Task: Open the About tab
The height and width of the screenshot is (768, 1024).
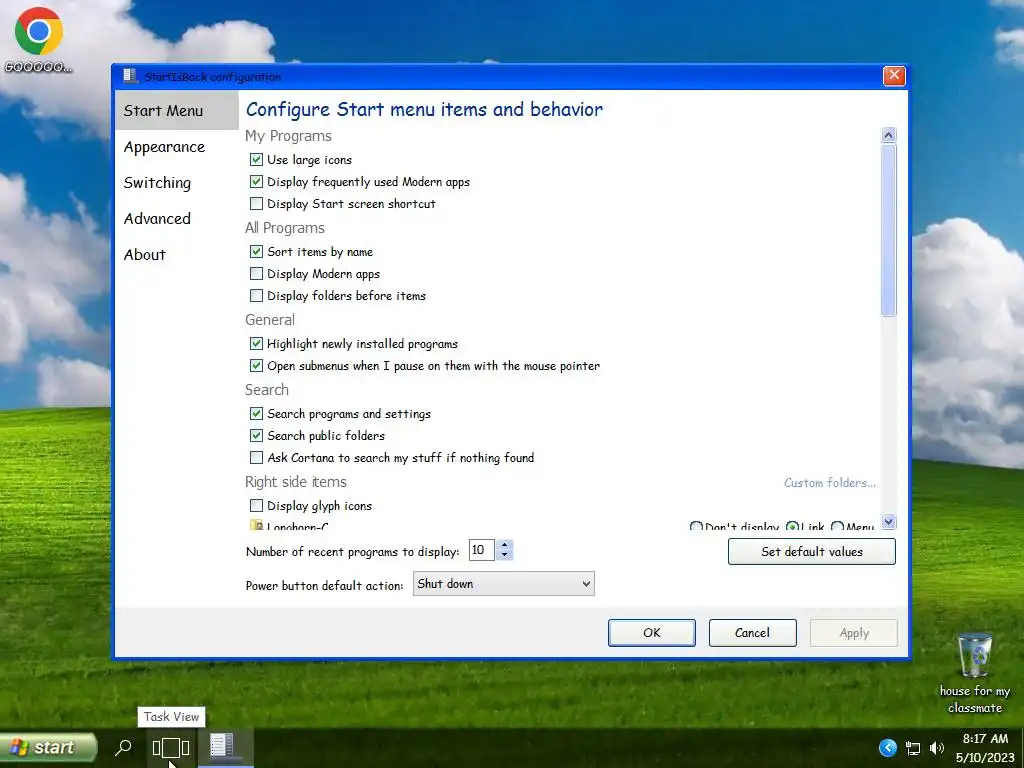Action: [144, 255]
